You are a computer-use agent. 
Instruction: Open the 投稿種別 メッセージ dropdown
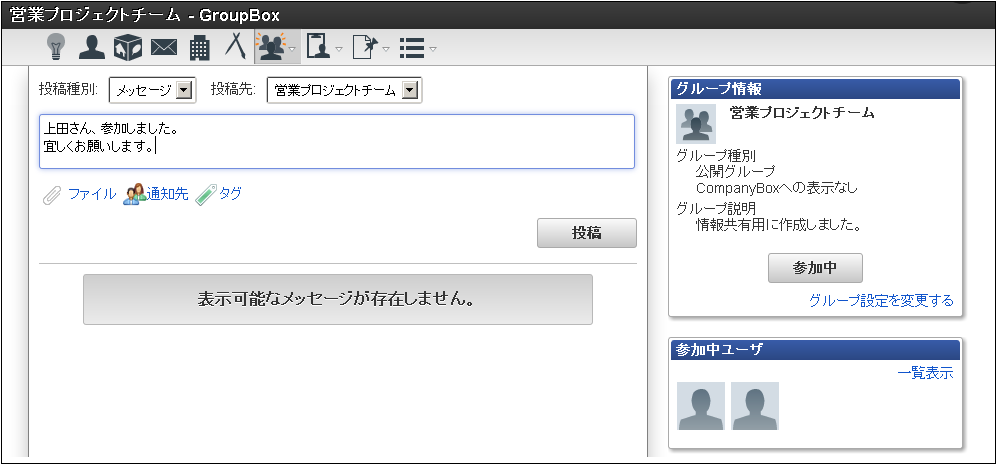tap(152, 91)
